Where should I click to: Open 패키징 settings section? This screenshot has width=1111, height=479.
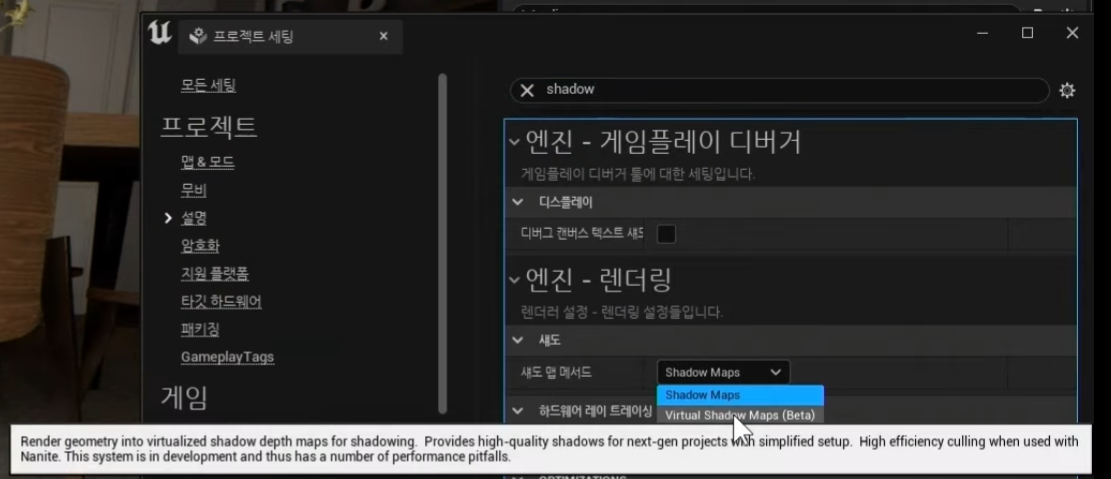point(200,329)
